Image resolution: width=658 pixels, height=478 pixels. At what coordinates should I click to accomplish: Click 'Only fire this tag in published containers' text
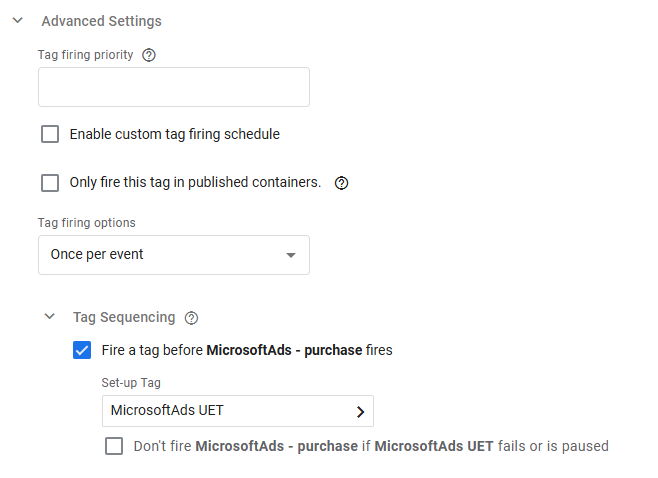coord(195,183)
